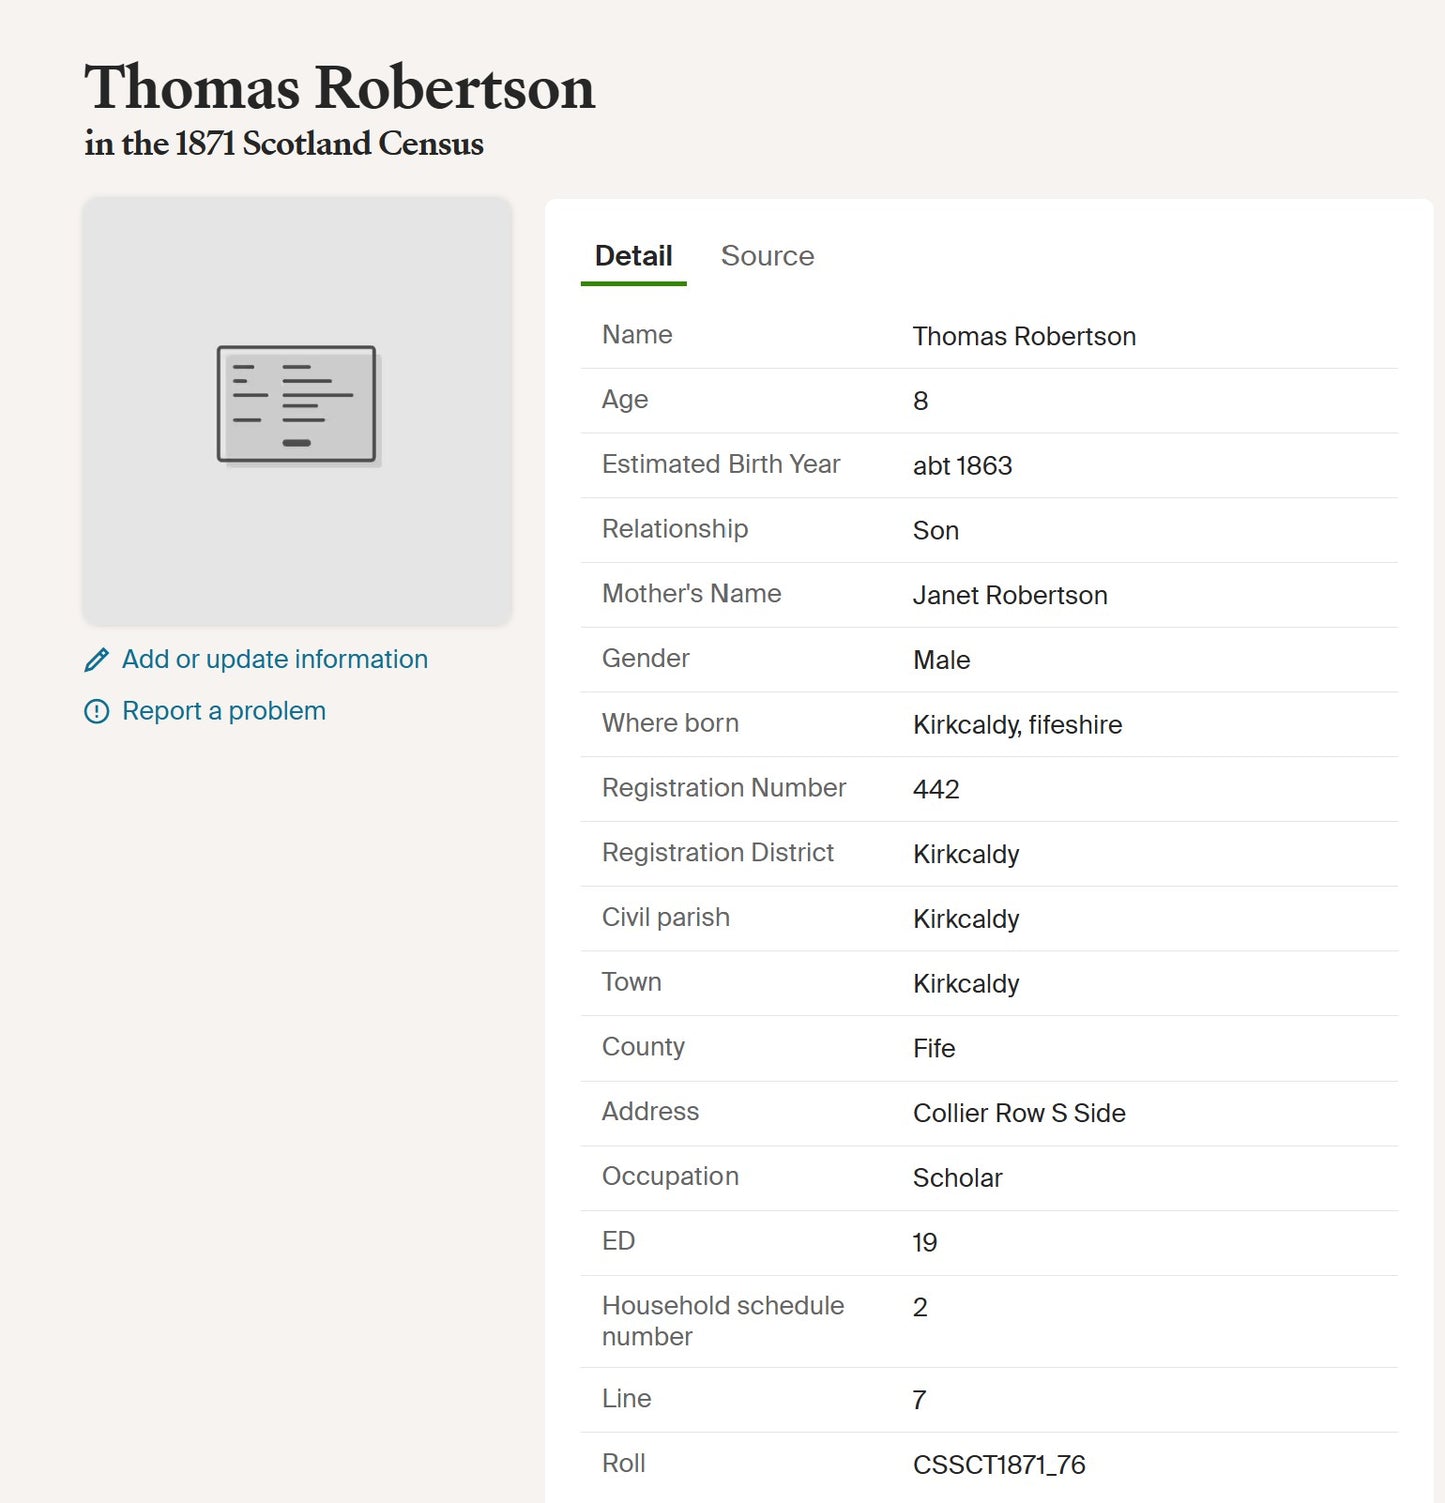
Task: Click the Gender value Male
Action: click(x=941, y=660)
